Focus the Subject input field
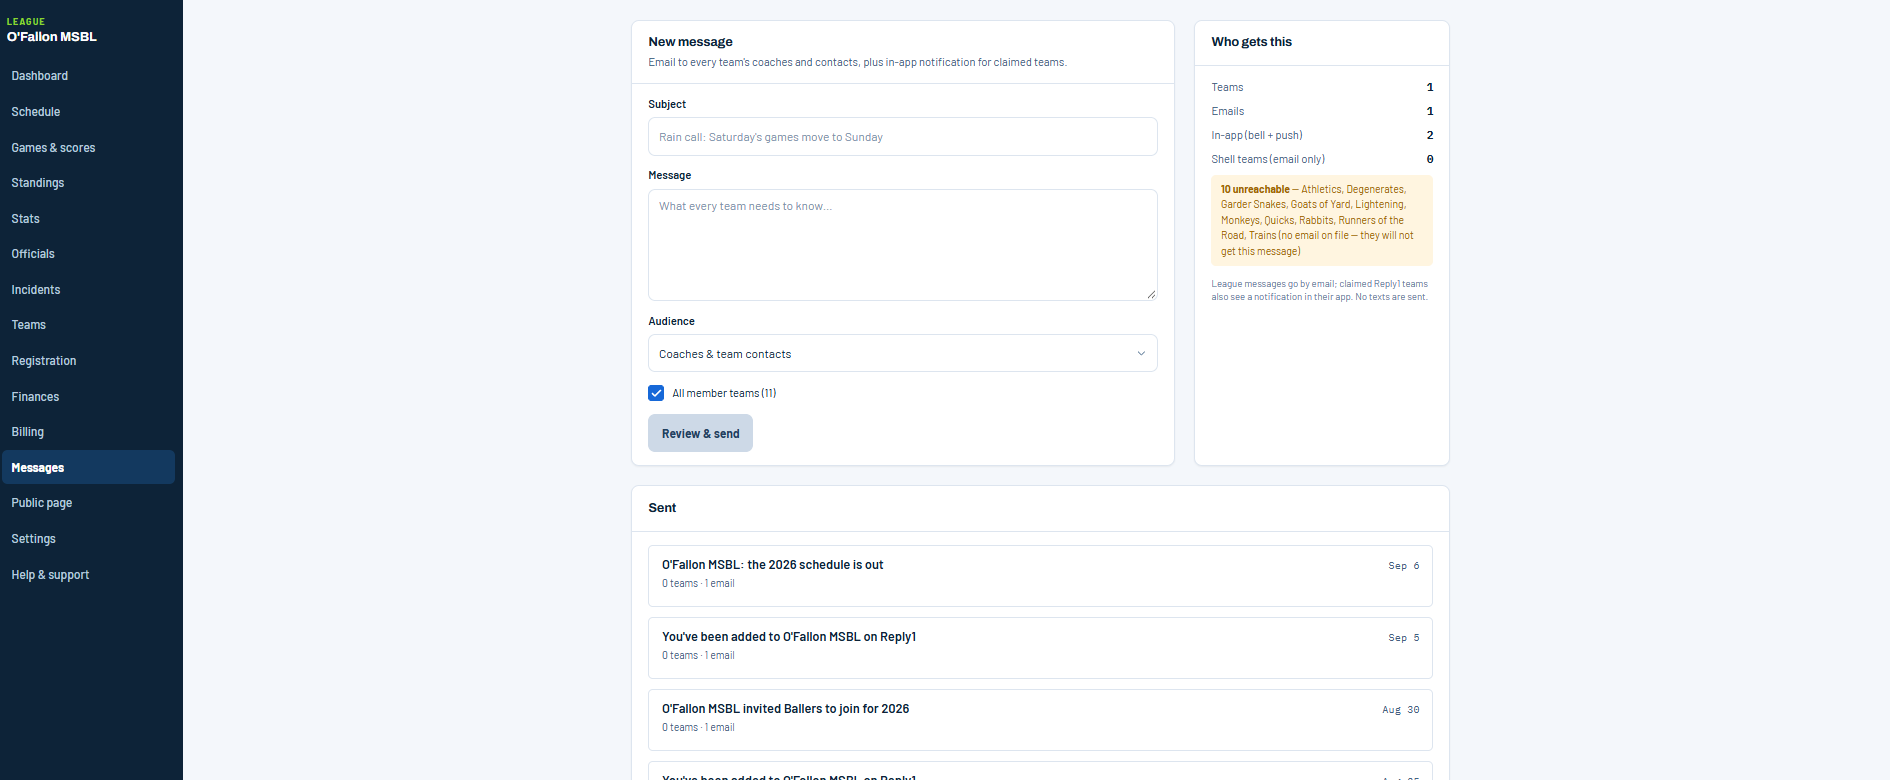The height and width of the screenshot is (780, 1890). click(x=903, y=137)
